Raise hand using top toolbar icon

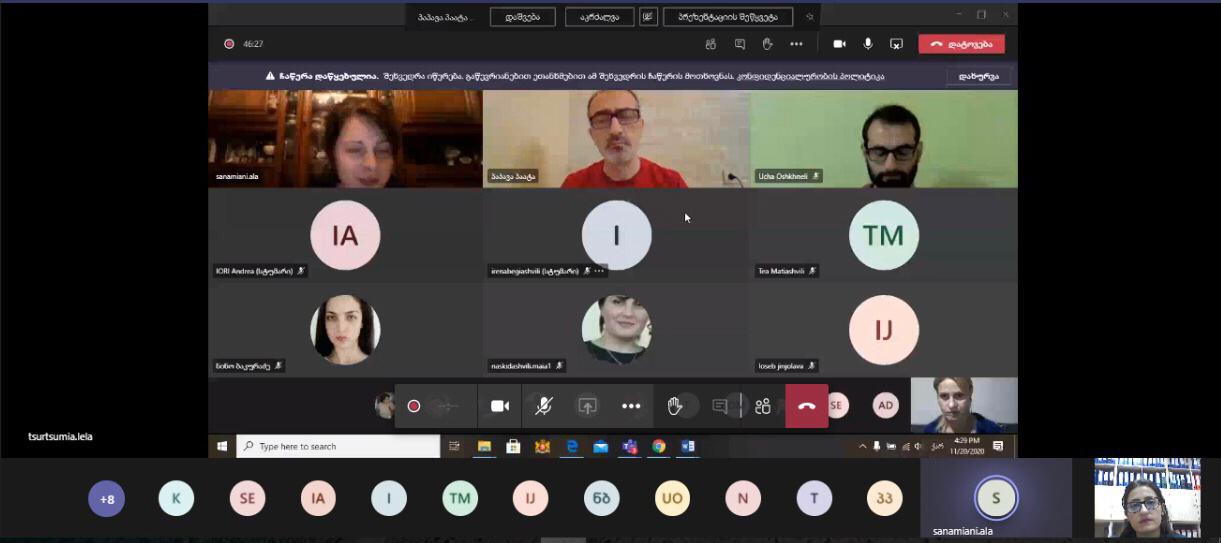click(767, 44)
